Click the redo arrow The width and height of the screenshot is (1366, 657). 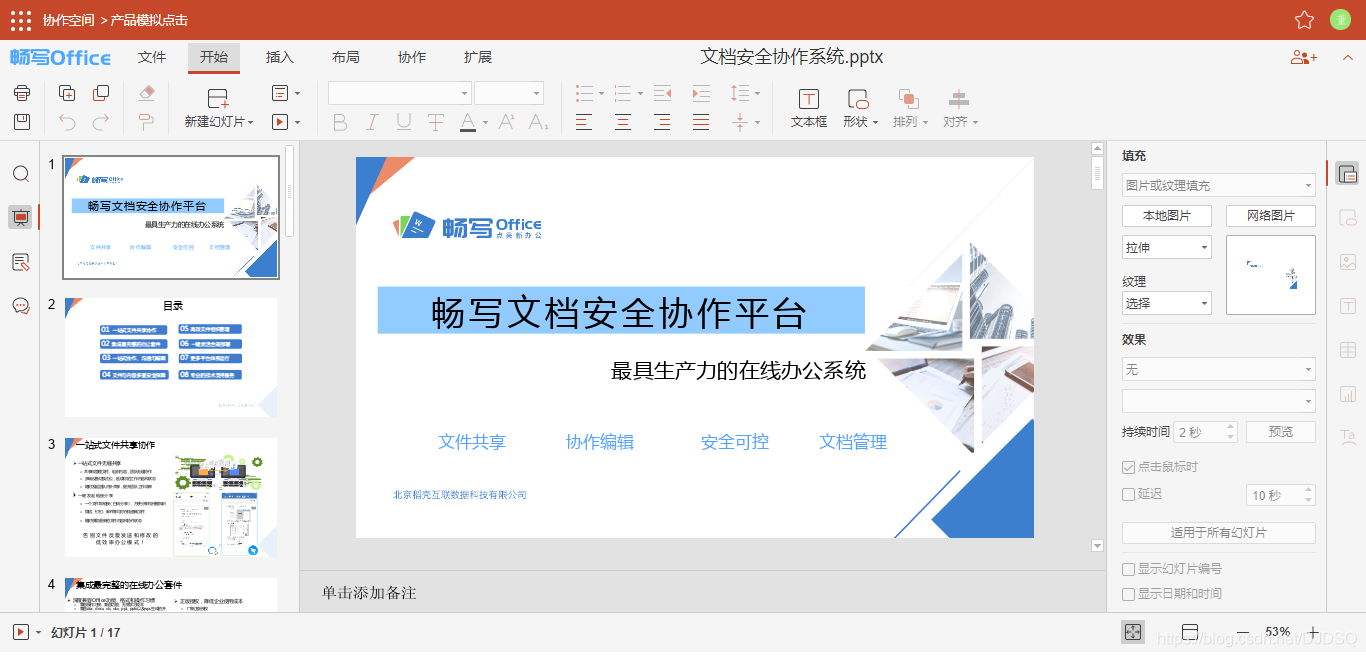tap(101, 122)
